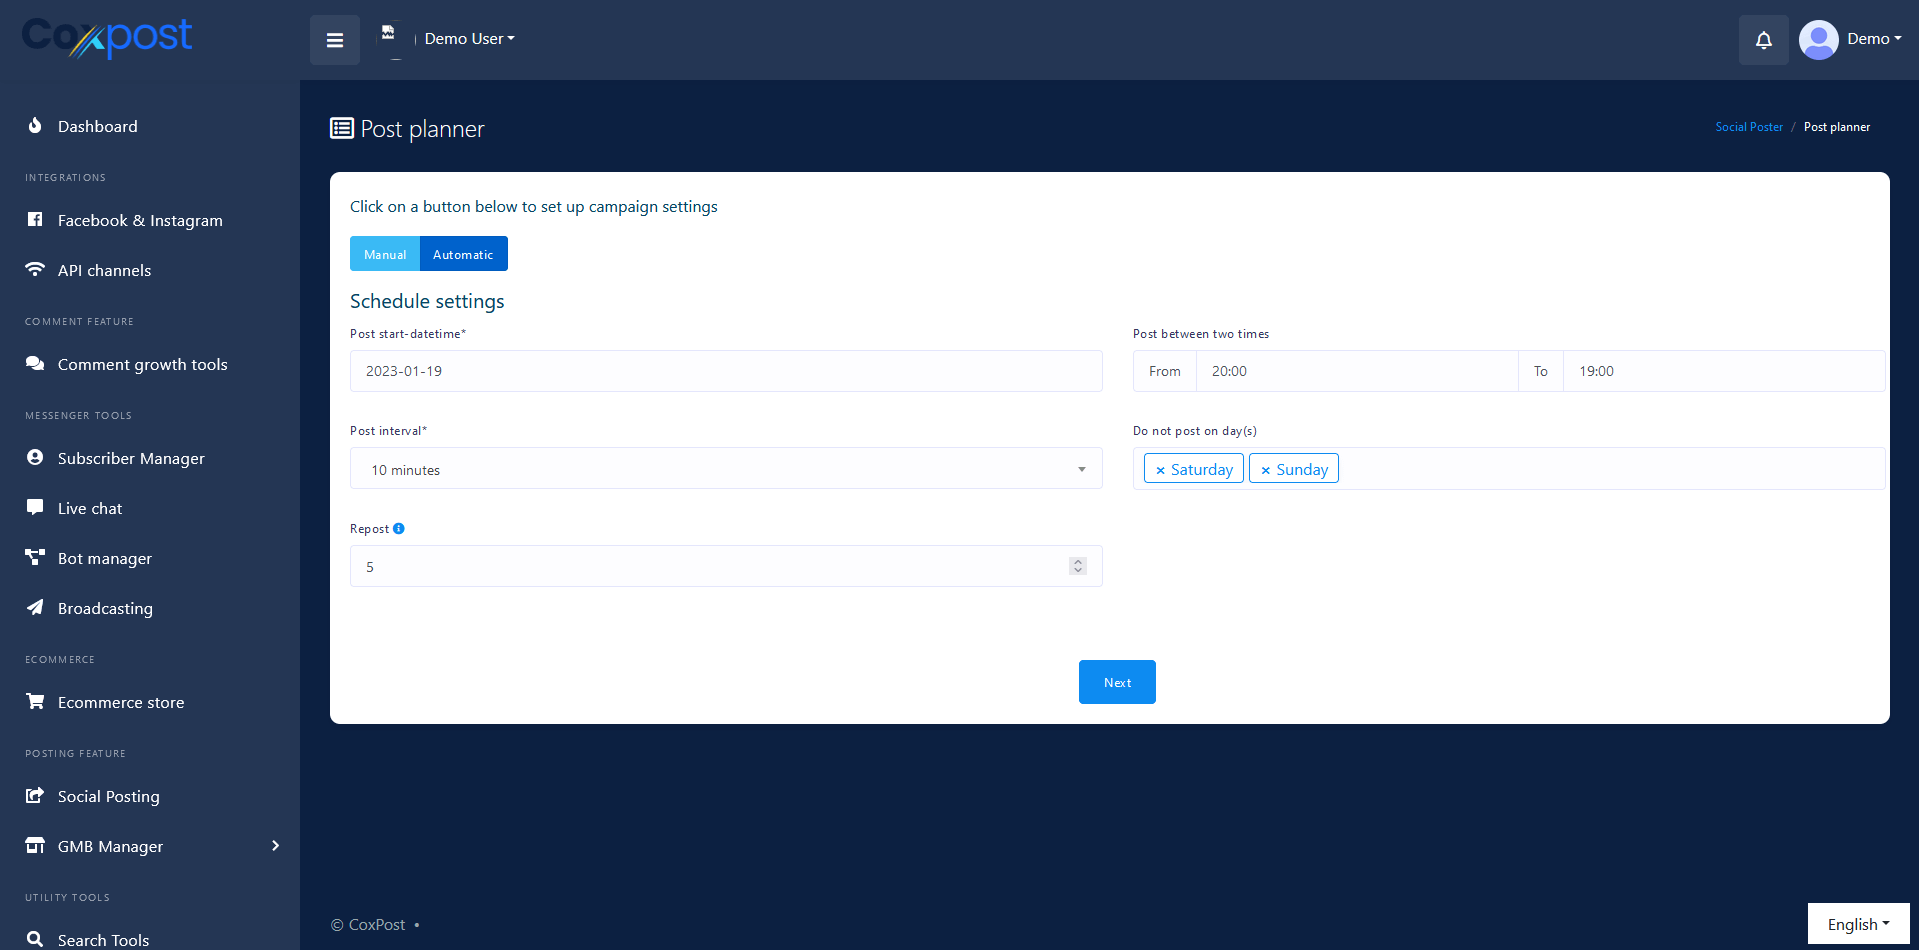The width and height of the screenshot is (1919, 950).
Task: Click the Next button
Action: 1117,682
